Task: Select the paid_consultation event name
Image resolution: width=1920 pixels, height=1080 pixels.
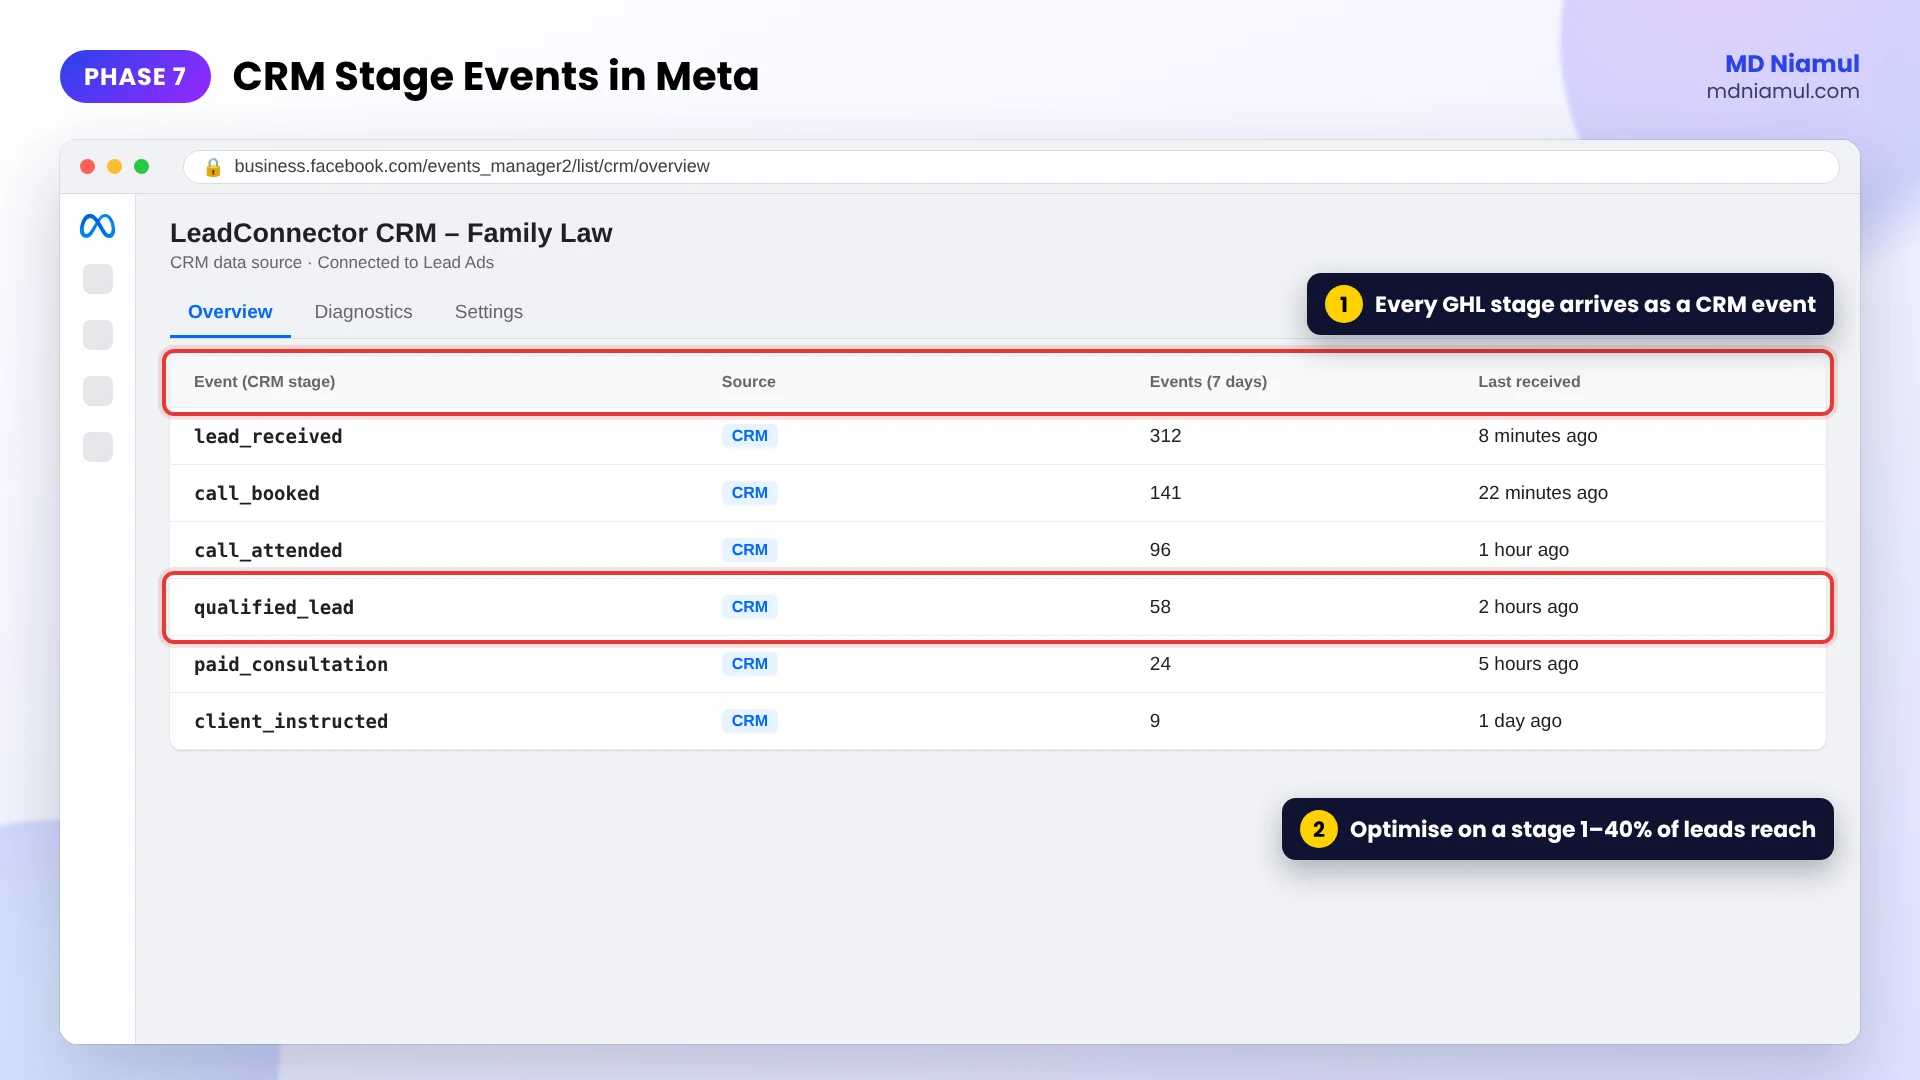Action: (291, 664)
